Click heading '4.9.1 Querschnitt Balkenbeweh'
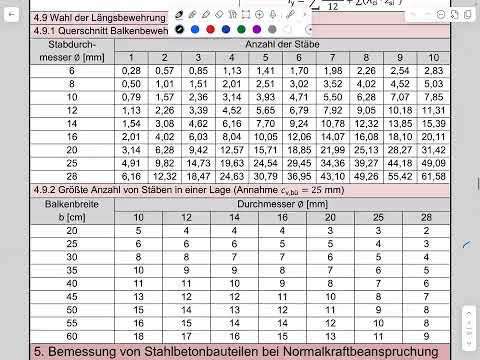The width and height of the screenshot is (480, 360). [101, 31]
